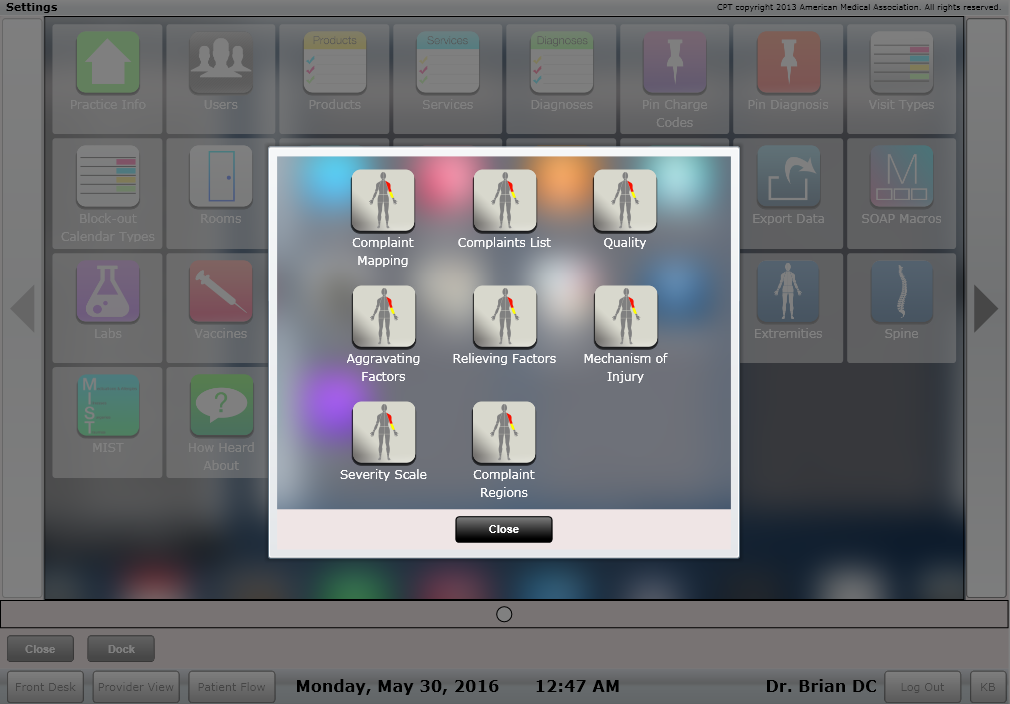Go to previous settings page arrow
The width and height of the screenshot is (1010, 704).
click(22, 309)
